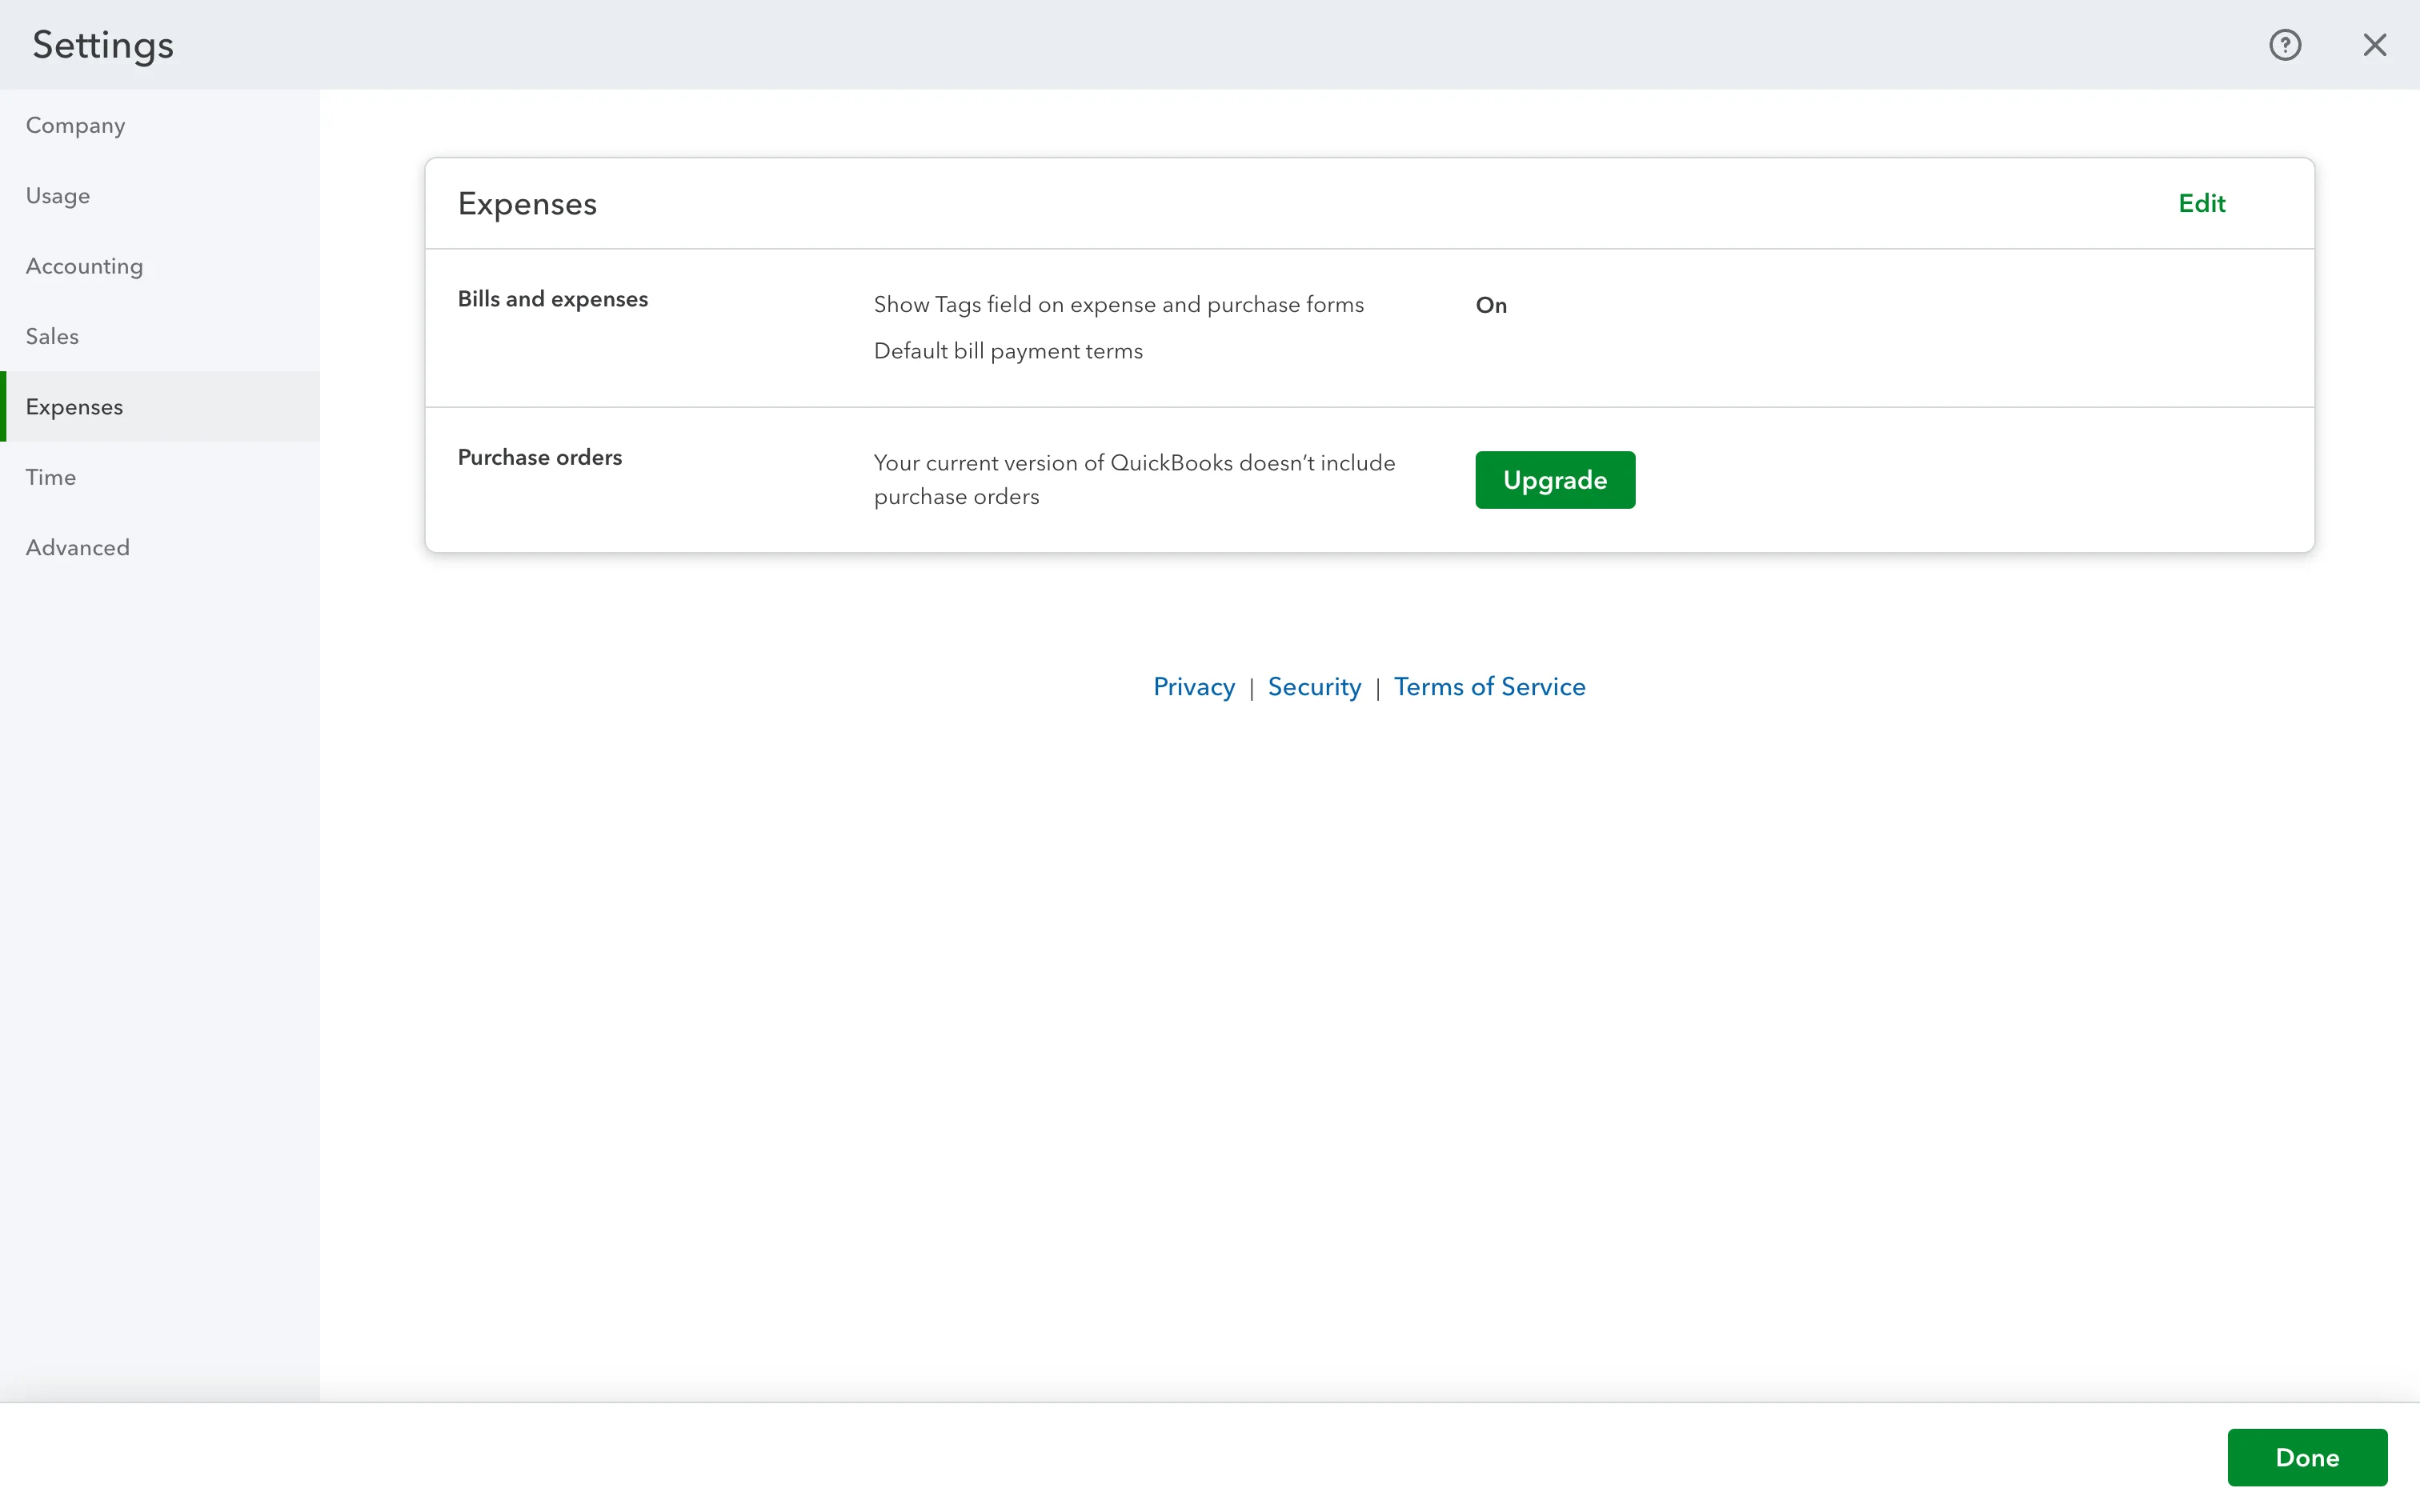Click the Bills and expenses heading

[552, 299]
